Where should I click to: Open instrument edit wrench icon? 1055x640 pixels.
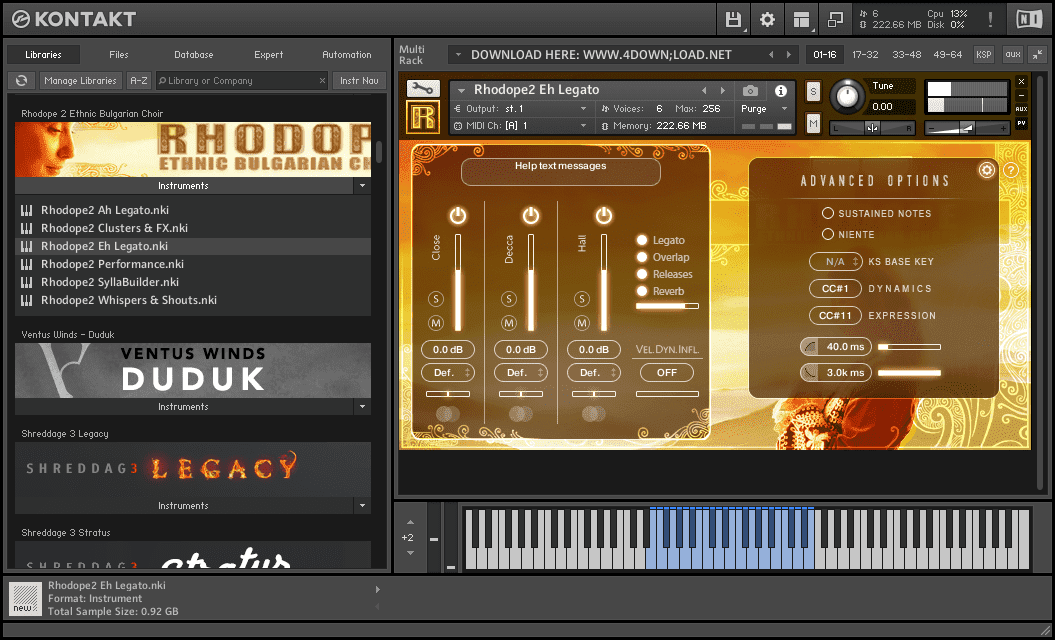423,89
